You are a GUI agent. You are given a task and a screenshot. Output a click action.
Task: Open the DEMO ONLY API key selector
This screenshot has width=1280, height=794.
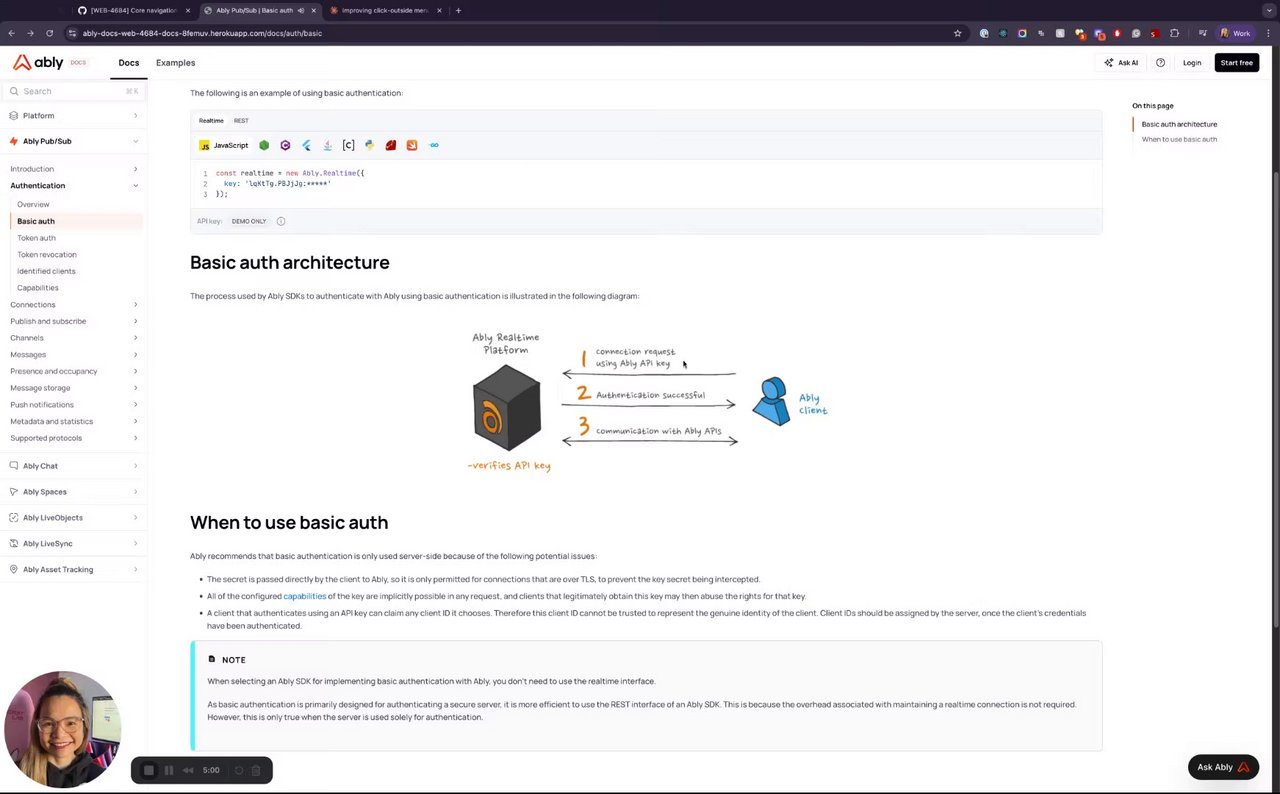pos(249,221)
